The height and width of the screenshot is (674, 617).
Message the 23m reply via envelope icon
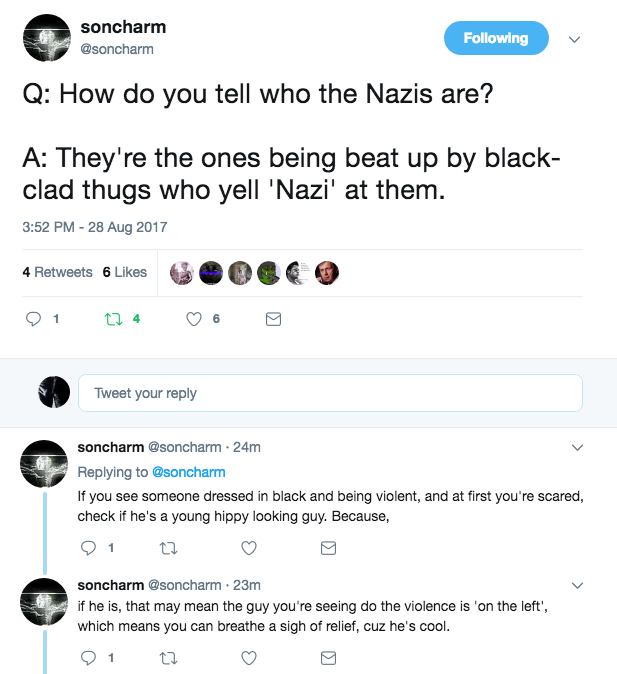[327, 658]
